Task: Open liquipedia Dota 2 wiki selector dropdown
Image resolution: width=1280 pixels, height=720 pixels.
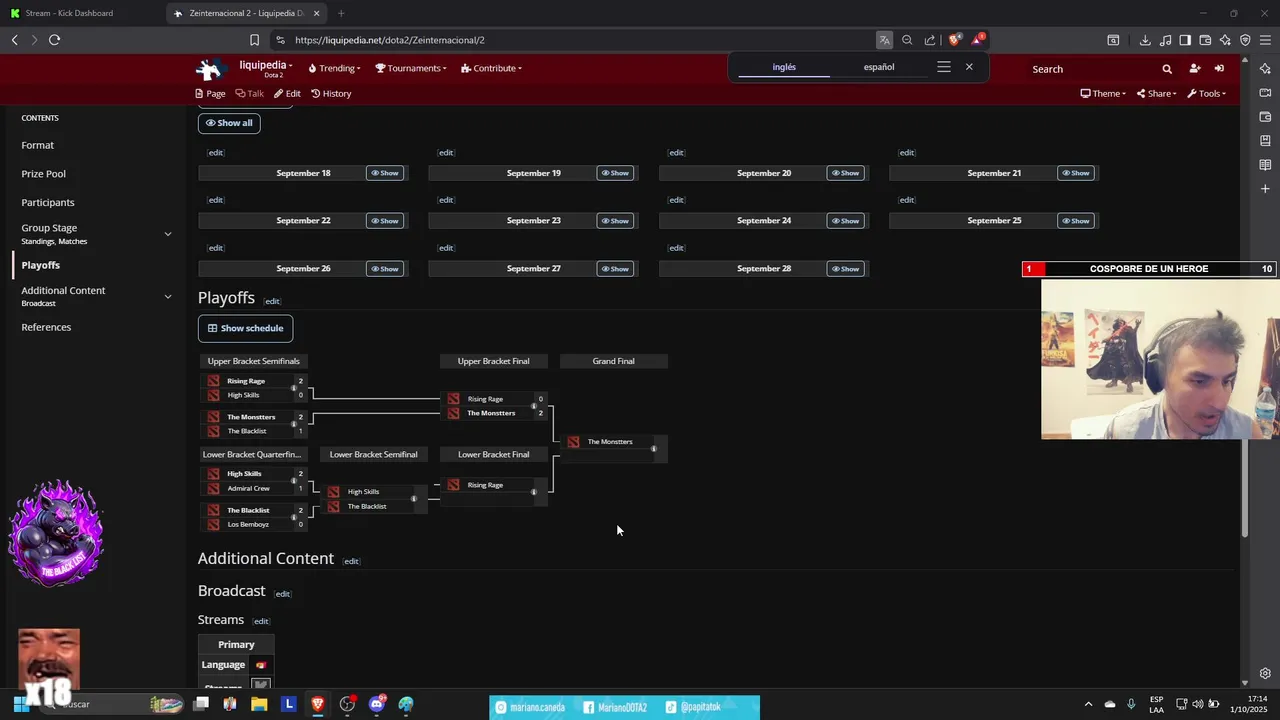Action: (x=266, y=69)
